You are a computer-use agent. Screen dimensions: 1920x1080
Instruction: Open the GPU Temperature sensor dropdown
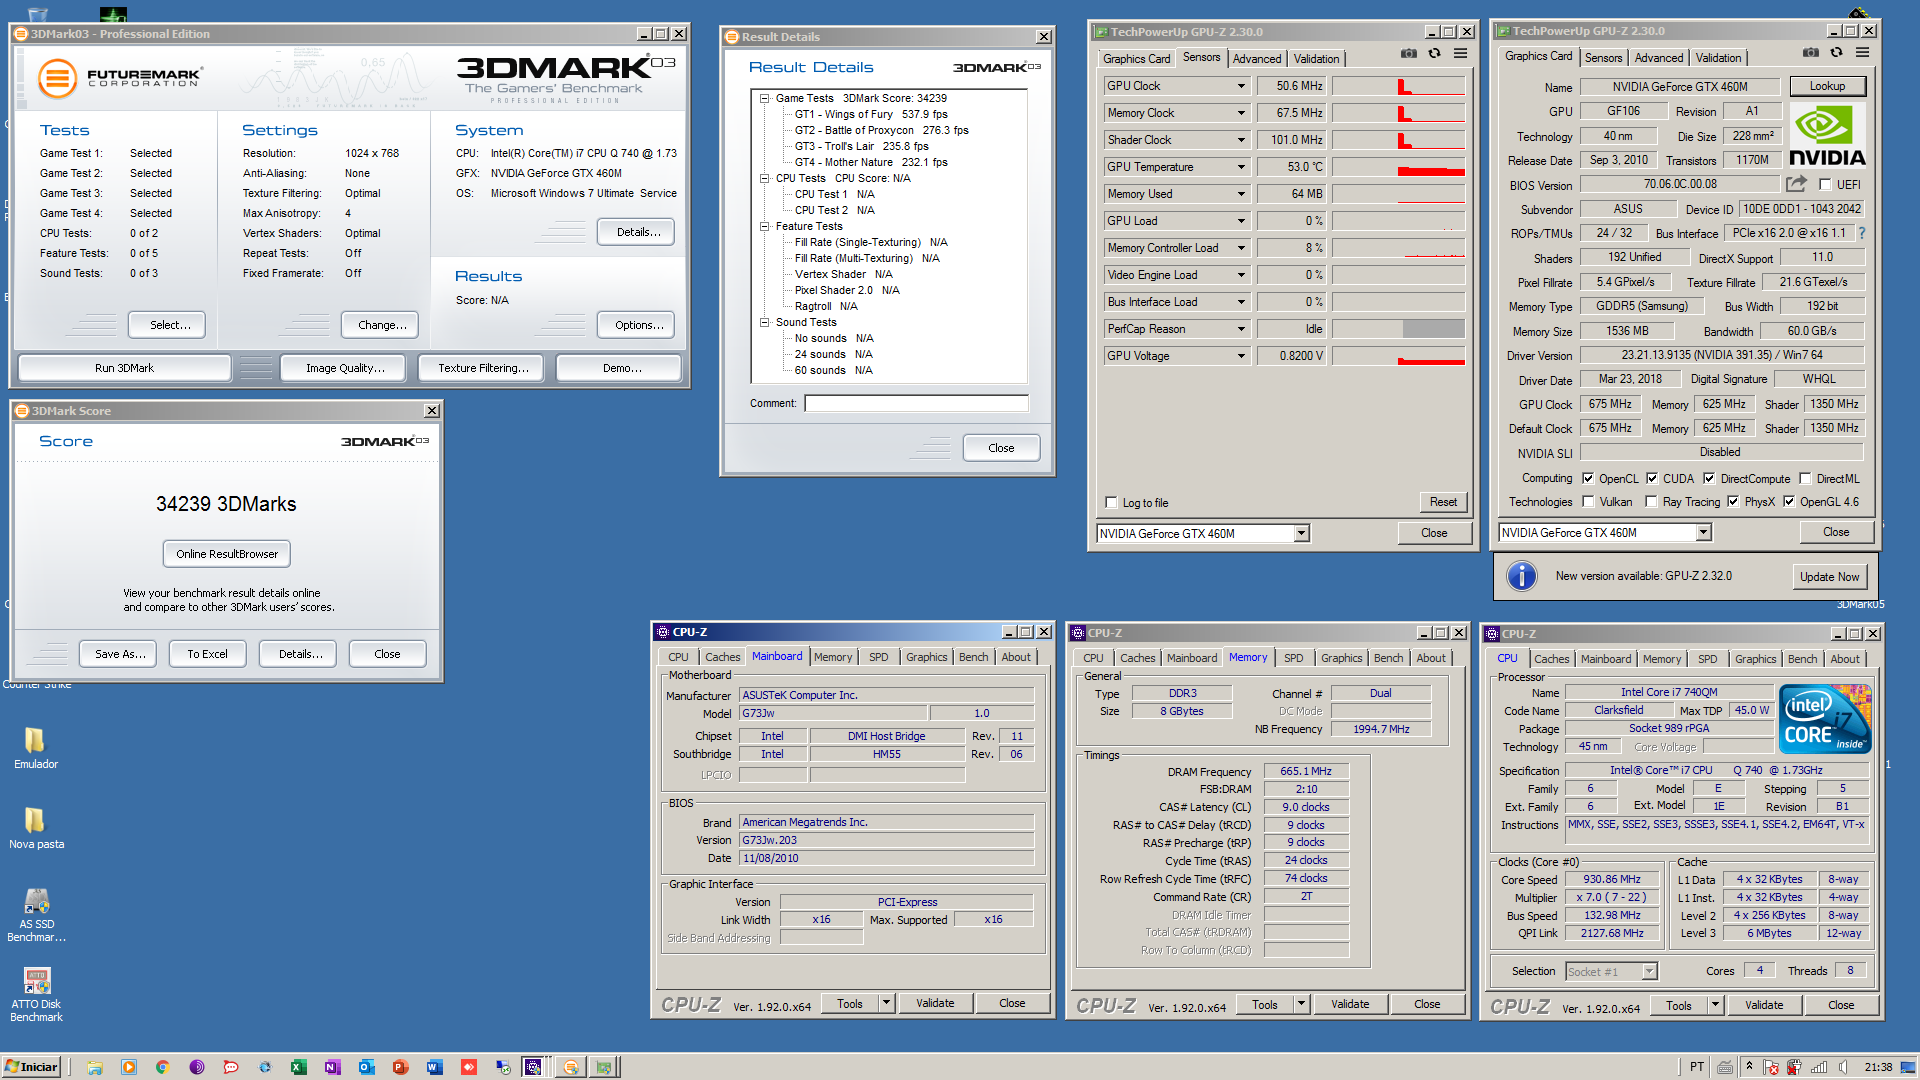[1241, 167]
